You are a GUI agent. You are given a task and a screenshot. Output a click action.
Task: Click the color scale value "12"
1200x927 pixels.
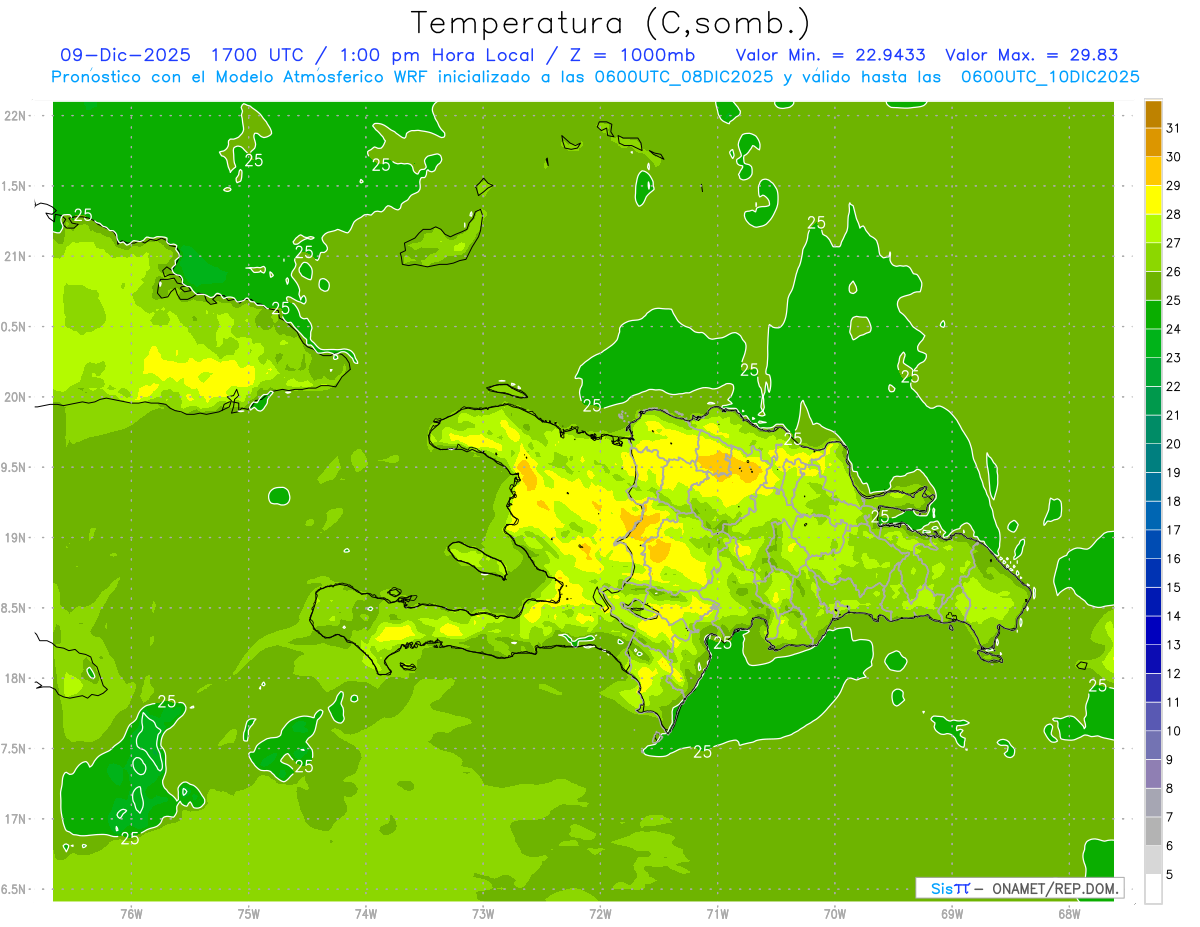pyautogui.click(x=1173, y=673)
